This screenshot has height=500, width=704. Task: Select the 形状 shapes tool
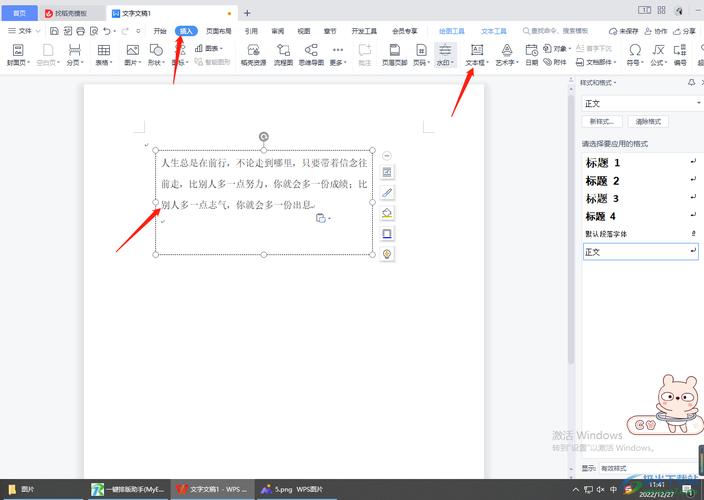(x=156, y=55)
